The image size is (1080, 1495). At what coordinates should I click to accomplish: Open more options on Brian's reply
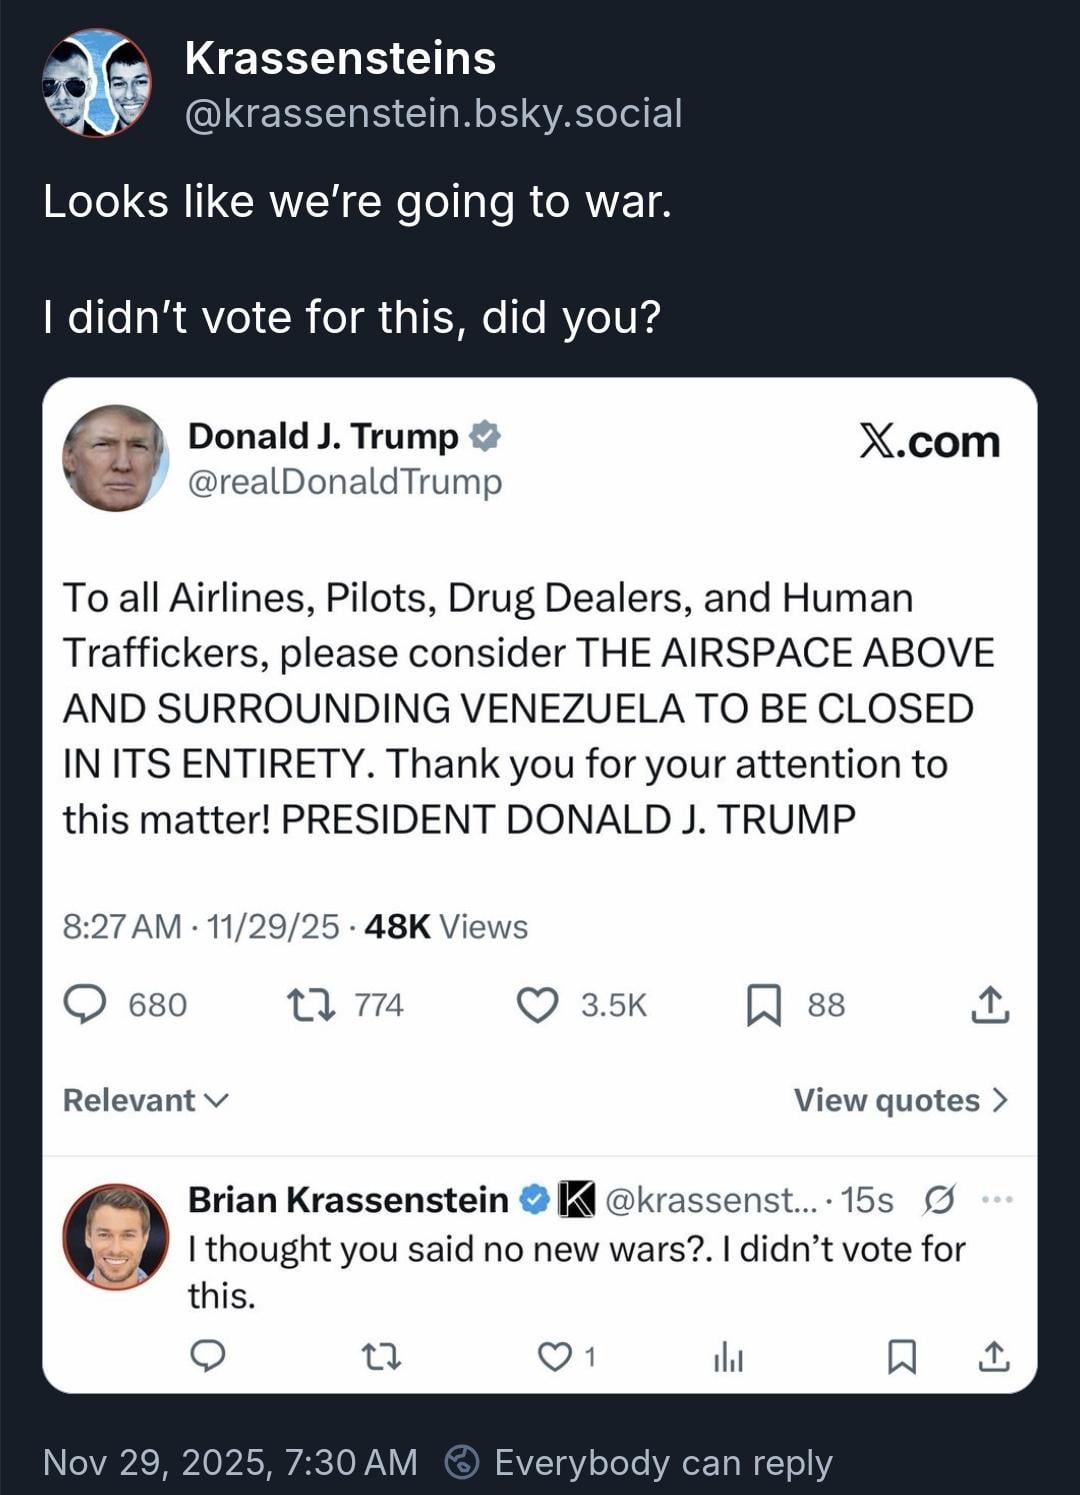997,1199
